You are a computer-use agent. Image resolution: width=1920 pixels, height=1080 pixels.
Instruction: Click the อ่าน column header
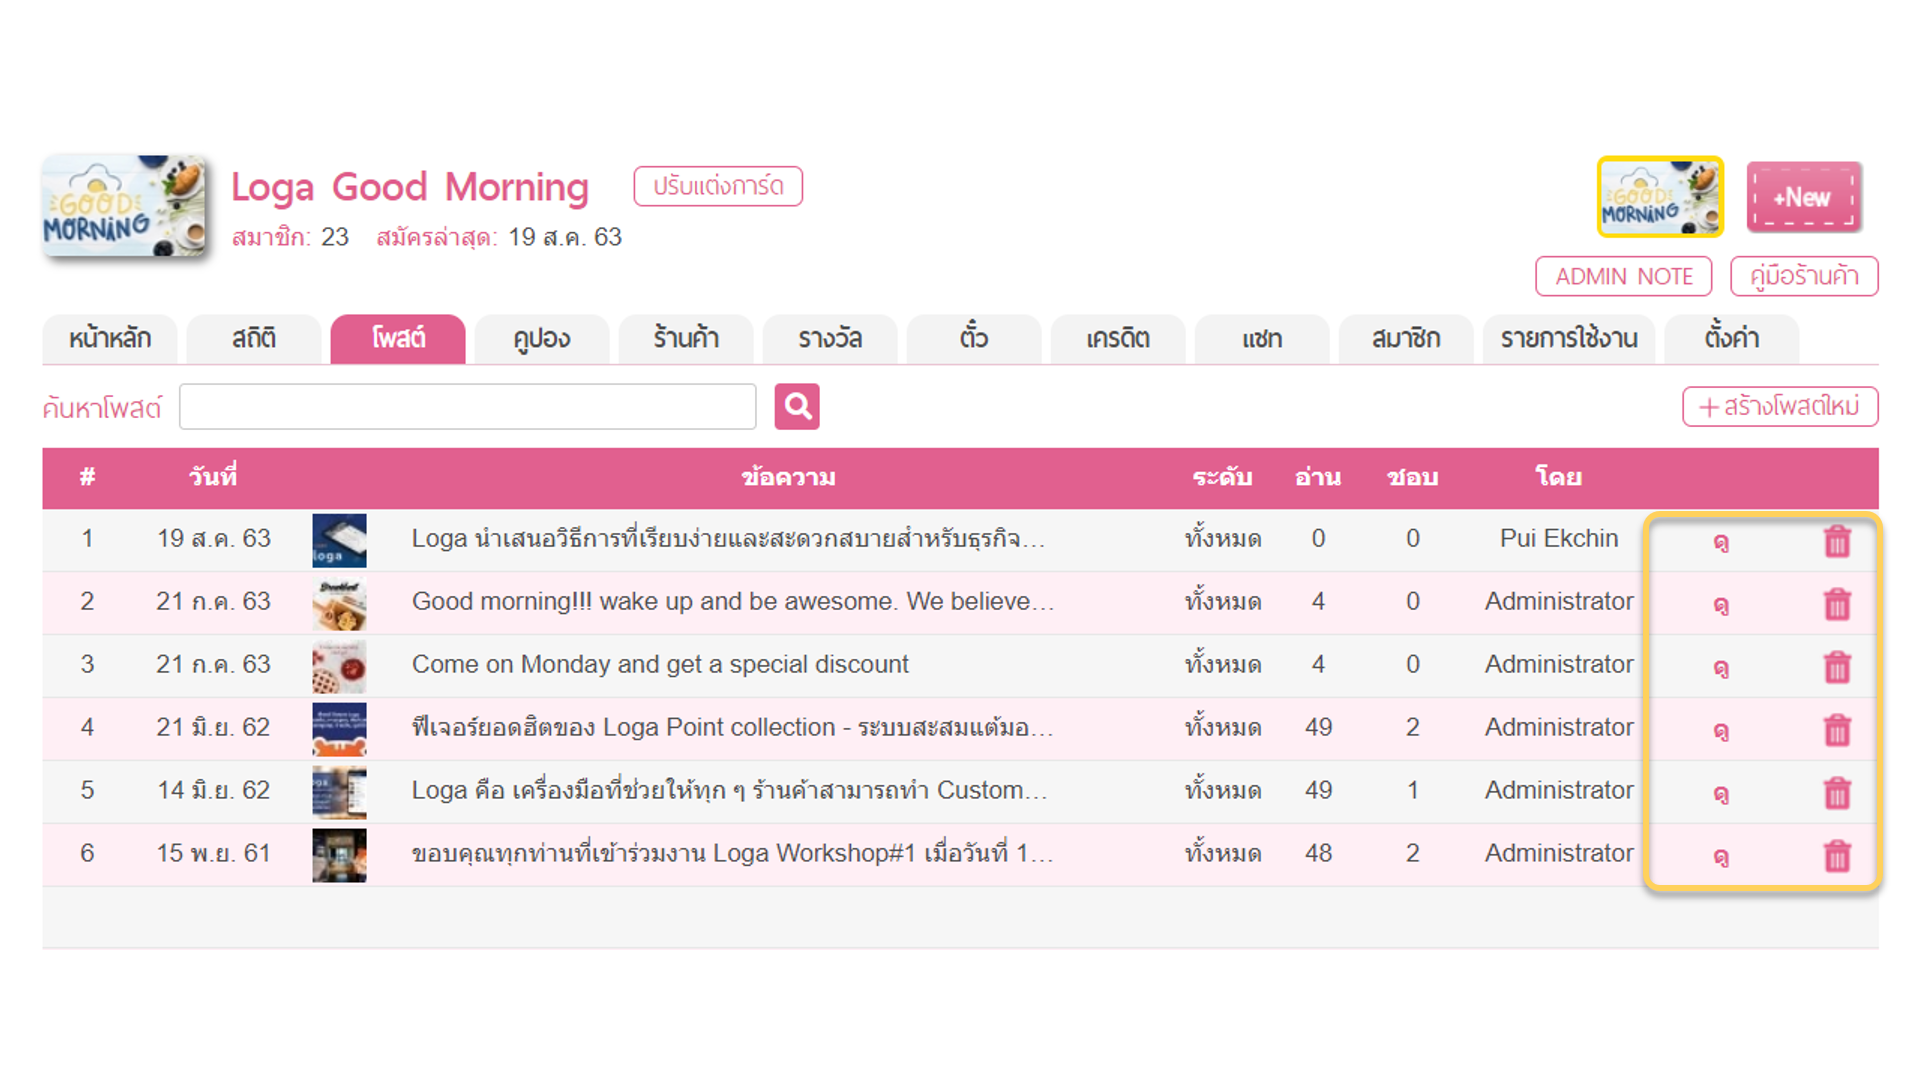(x=1318, y=477)
